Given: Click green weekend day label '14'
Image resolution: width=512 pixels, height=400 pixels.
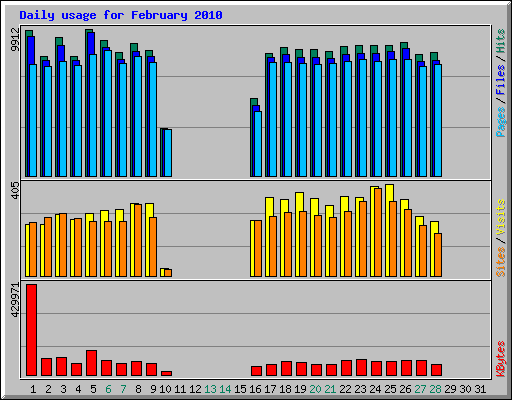Looking at the screenshot, I should click(225, 389).
